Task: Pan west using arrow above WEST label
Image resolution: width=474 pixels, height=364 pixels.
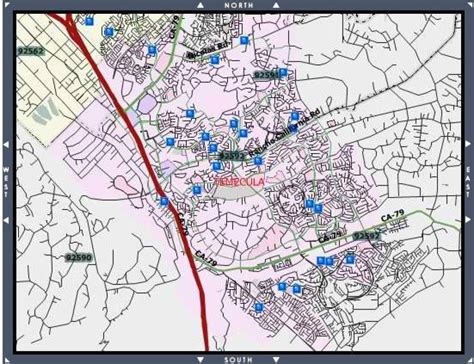Action: pos(6,145)
